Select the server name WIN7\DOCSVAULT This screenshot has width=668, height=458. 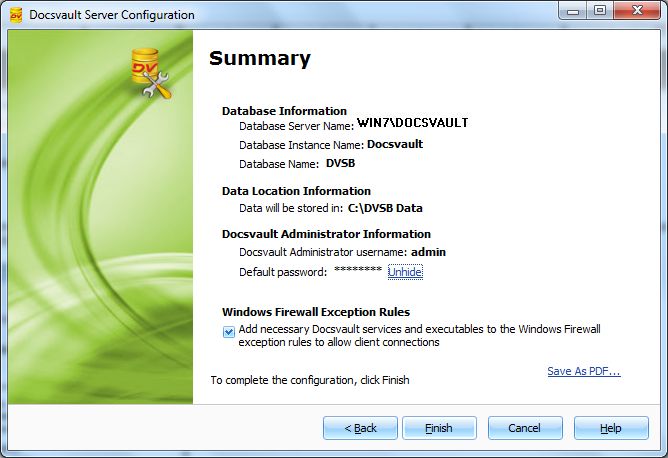[412, 123]
